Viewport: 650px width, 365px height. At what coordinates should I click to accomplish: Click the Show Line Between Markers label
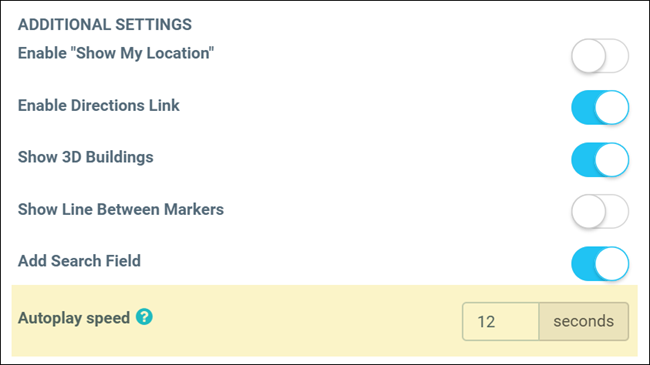coord(121,209)
